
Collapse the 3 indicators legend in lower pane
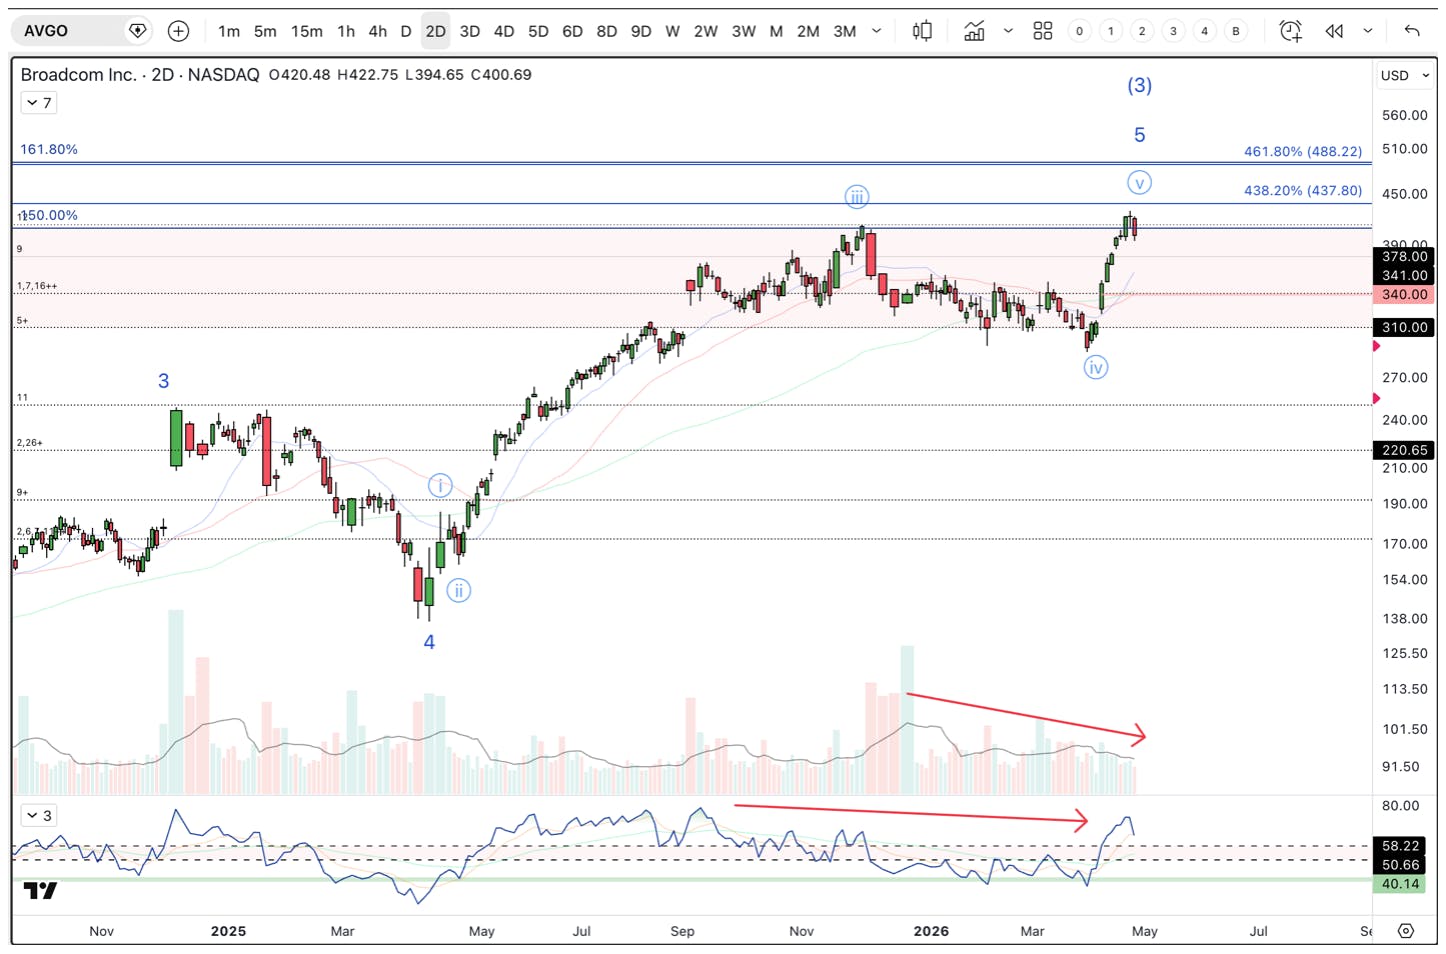[39, 816]
